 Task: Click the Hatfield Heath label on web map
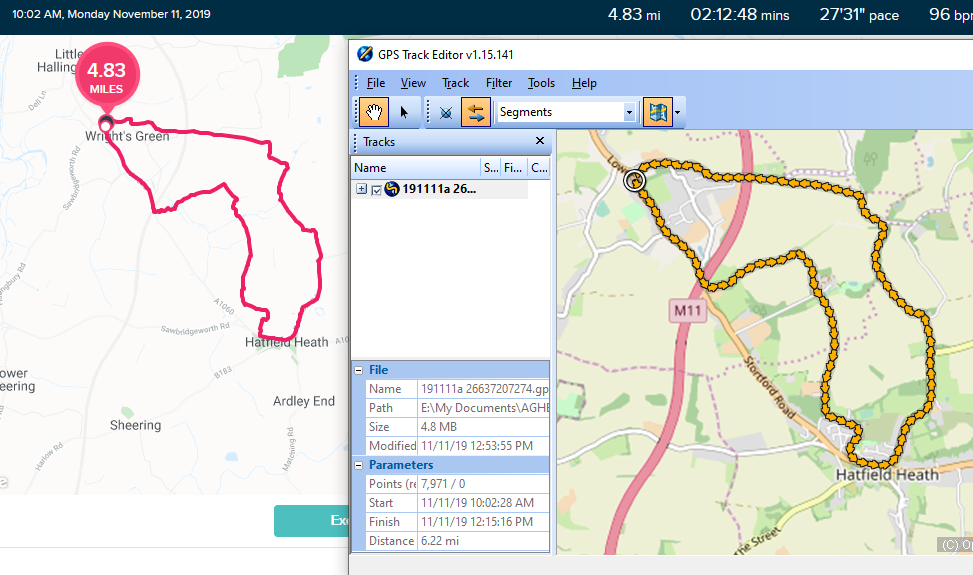pos(287,342)
